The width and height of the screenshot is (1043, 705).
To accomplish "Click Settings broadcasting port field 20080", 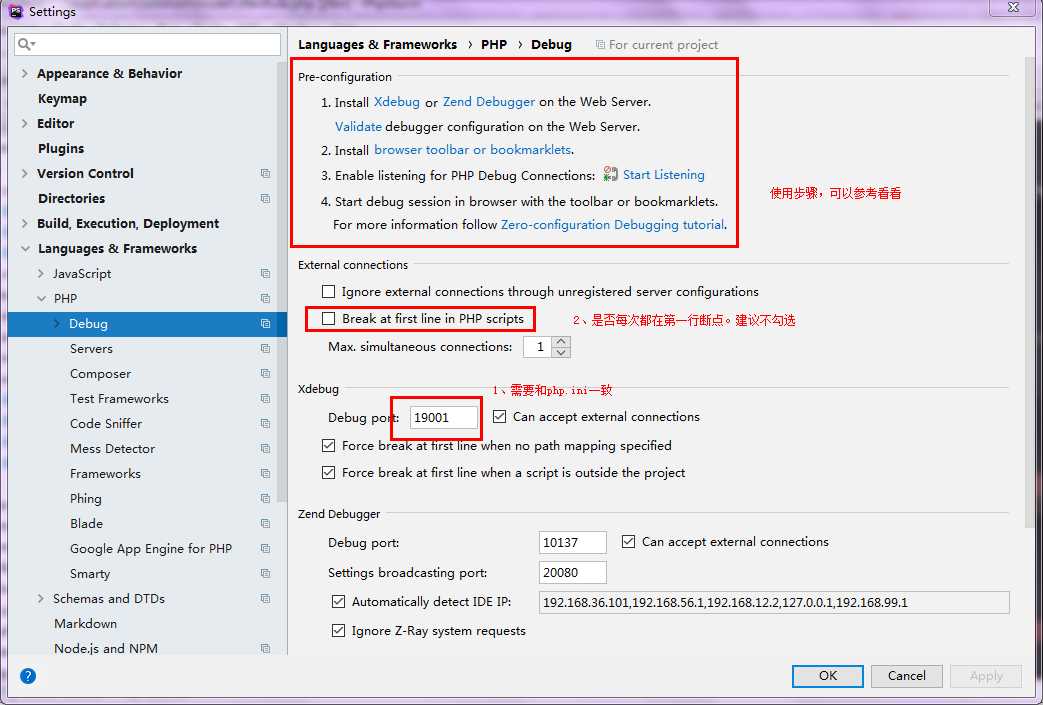I will (x=573, y=573).
